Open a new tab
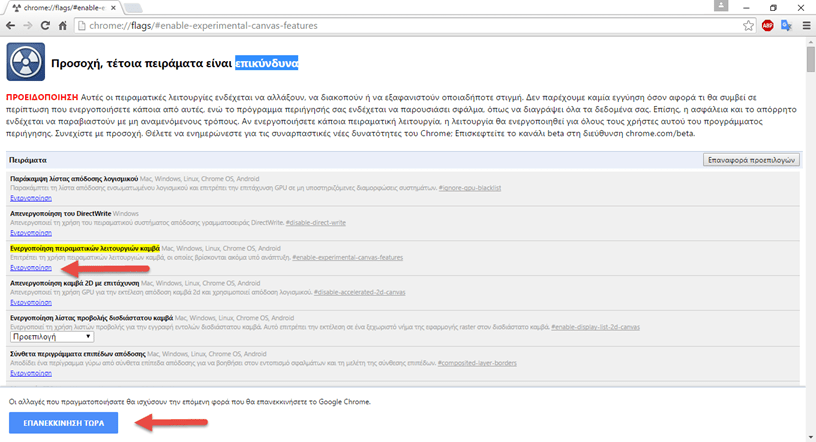This screenshot has width=816, height=442. [133, 8]
